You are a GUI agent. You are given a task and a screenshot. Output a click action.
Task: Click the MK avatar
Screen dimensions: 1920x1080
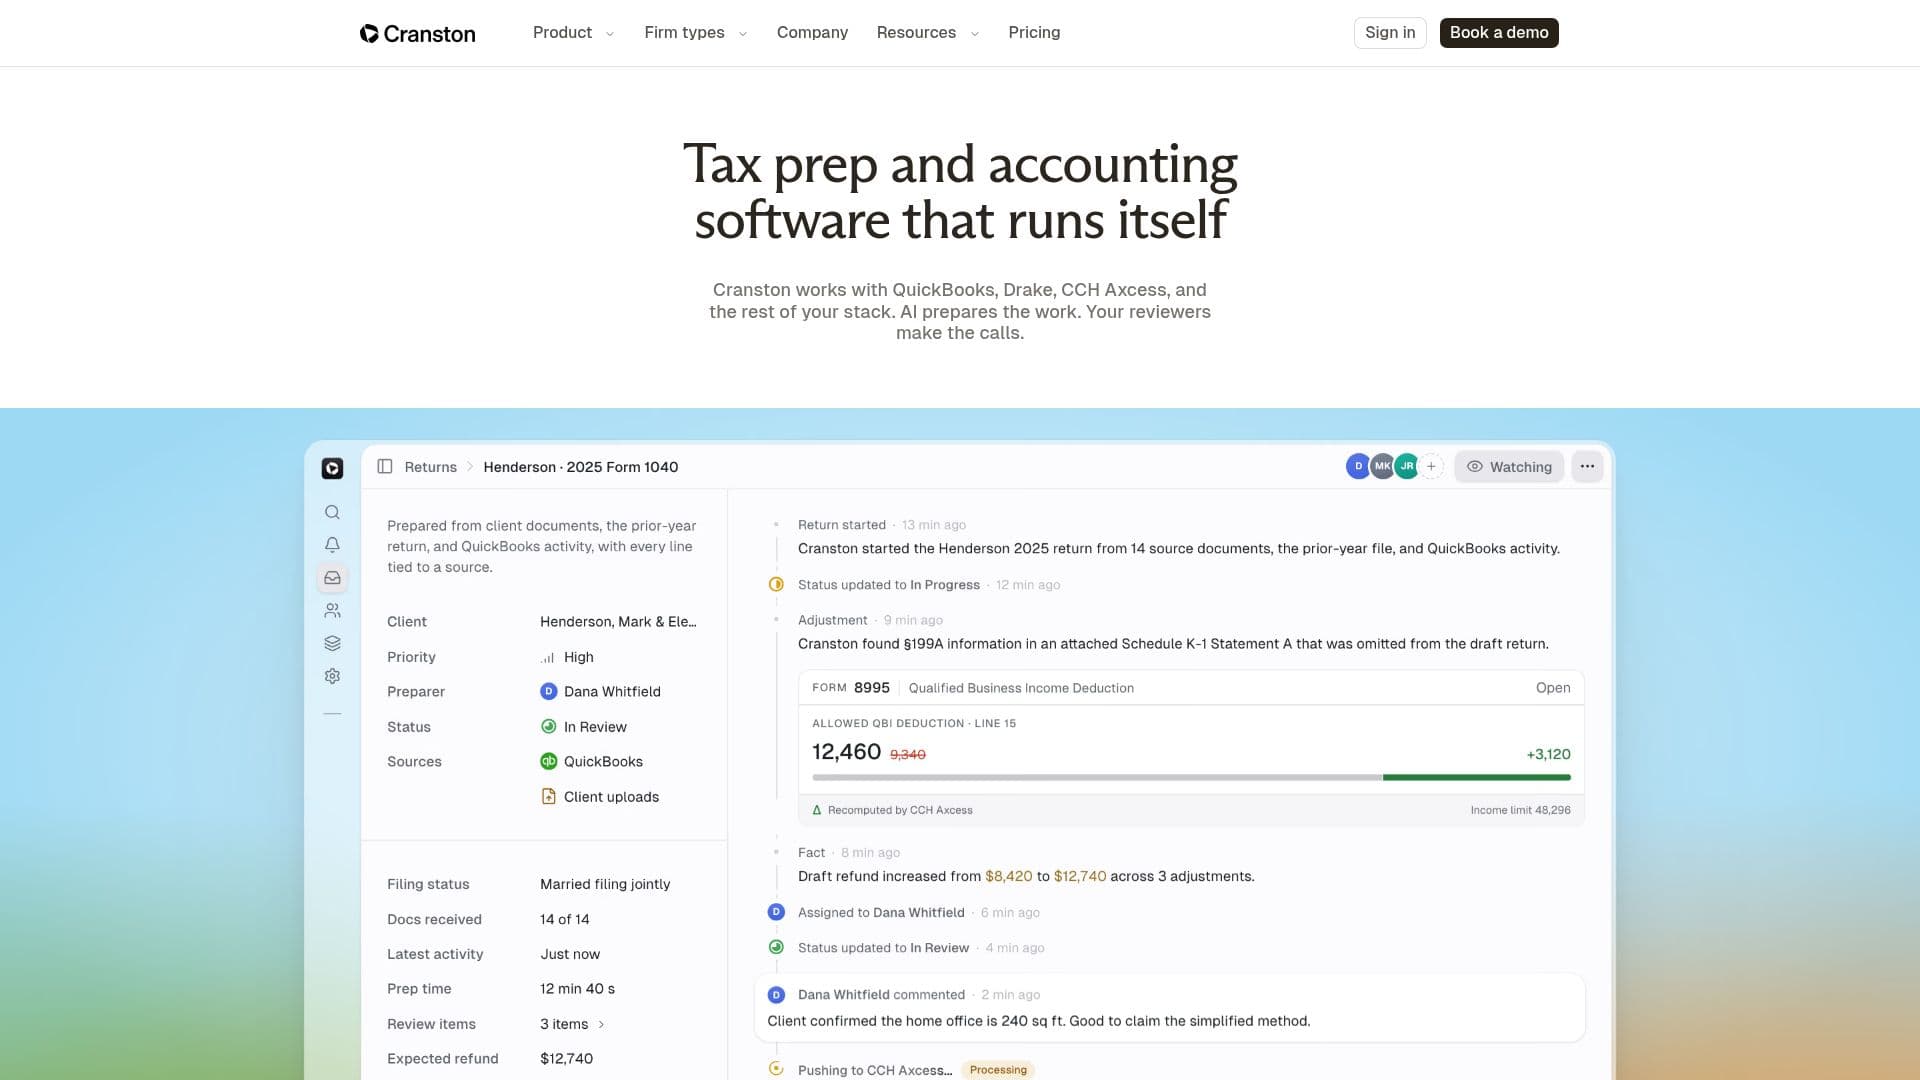point(1382,466)
